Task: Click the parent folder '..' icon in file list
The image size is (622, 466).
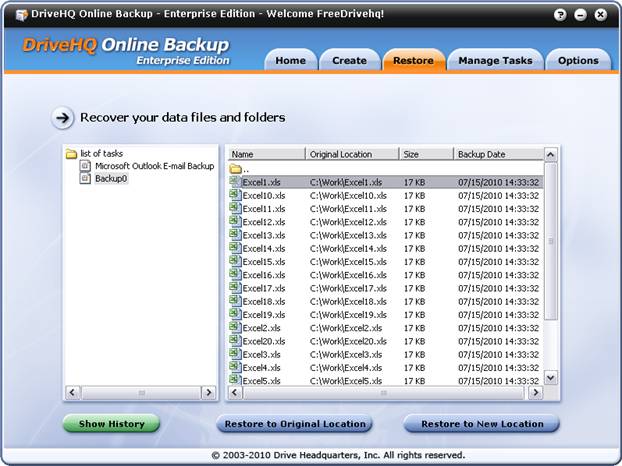Action: [235, 169]
